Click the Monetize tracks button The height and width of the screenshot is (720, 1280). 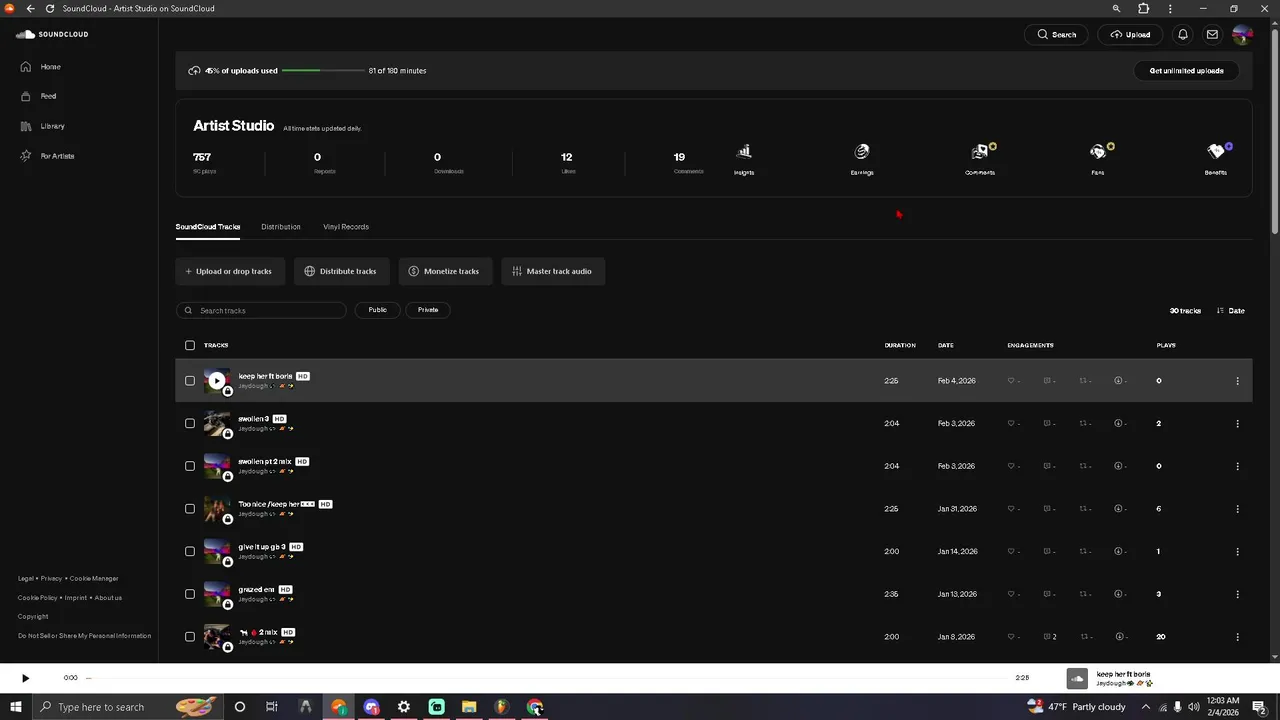tap(445, 271)
